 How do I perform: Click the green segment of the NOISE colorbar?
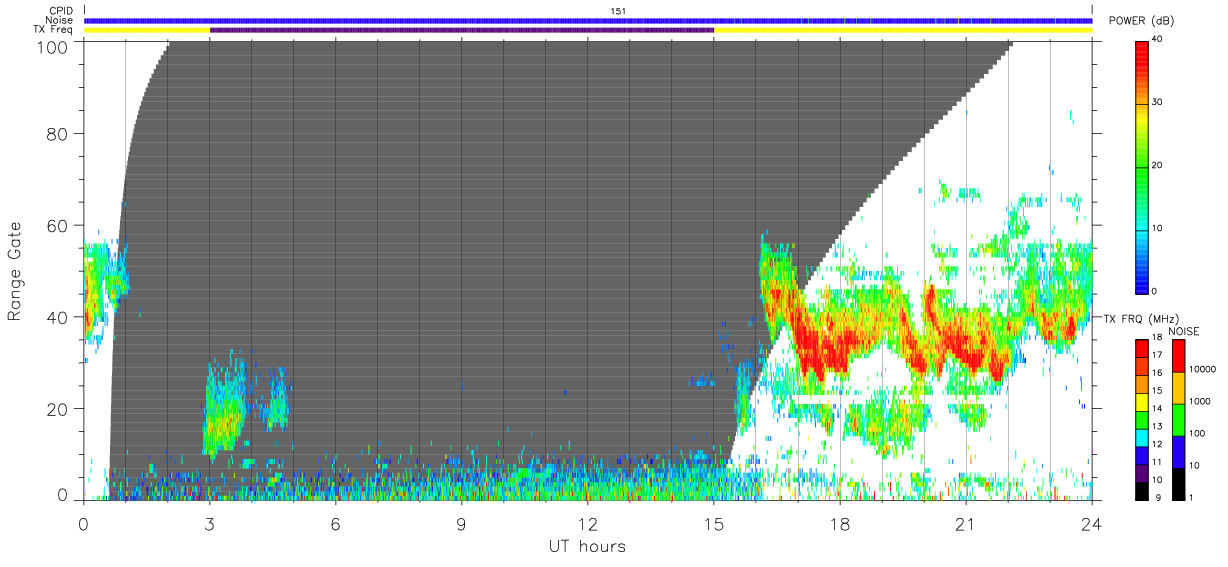tap(1179, 419)
